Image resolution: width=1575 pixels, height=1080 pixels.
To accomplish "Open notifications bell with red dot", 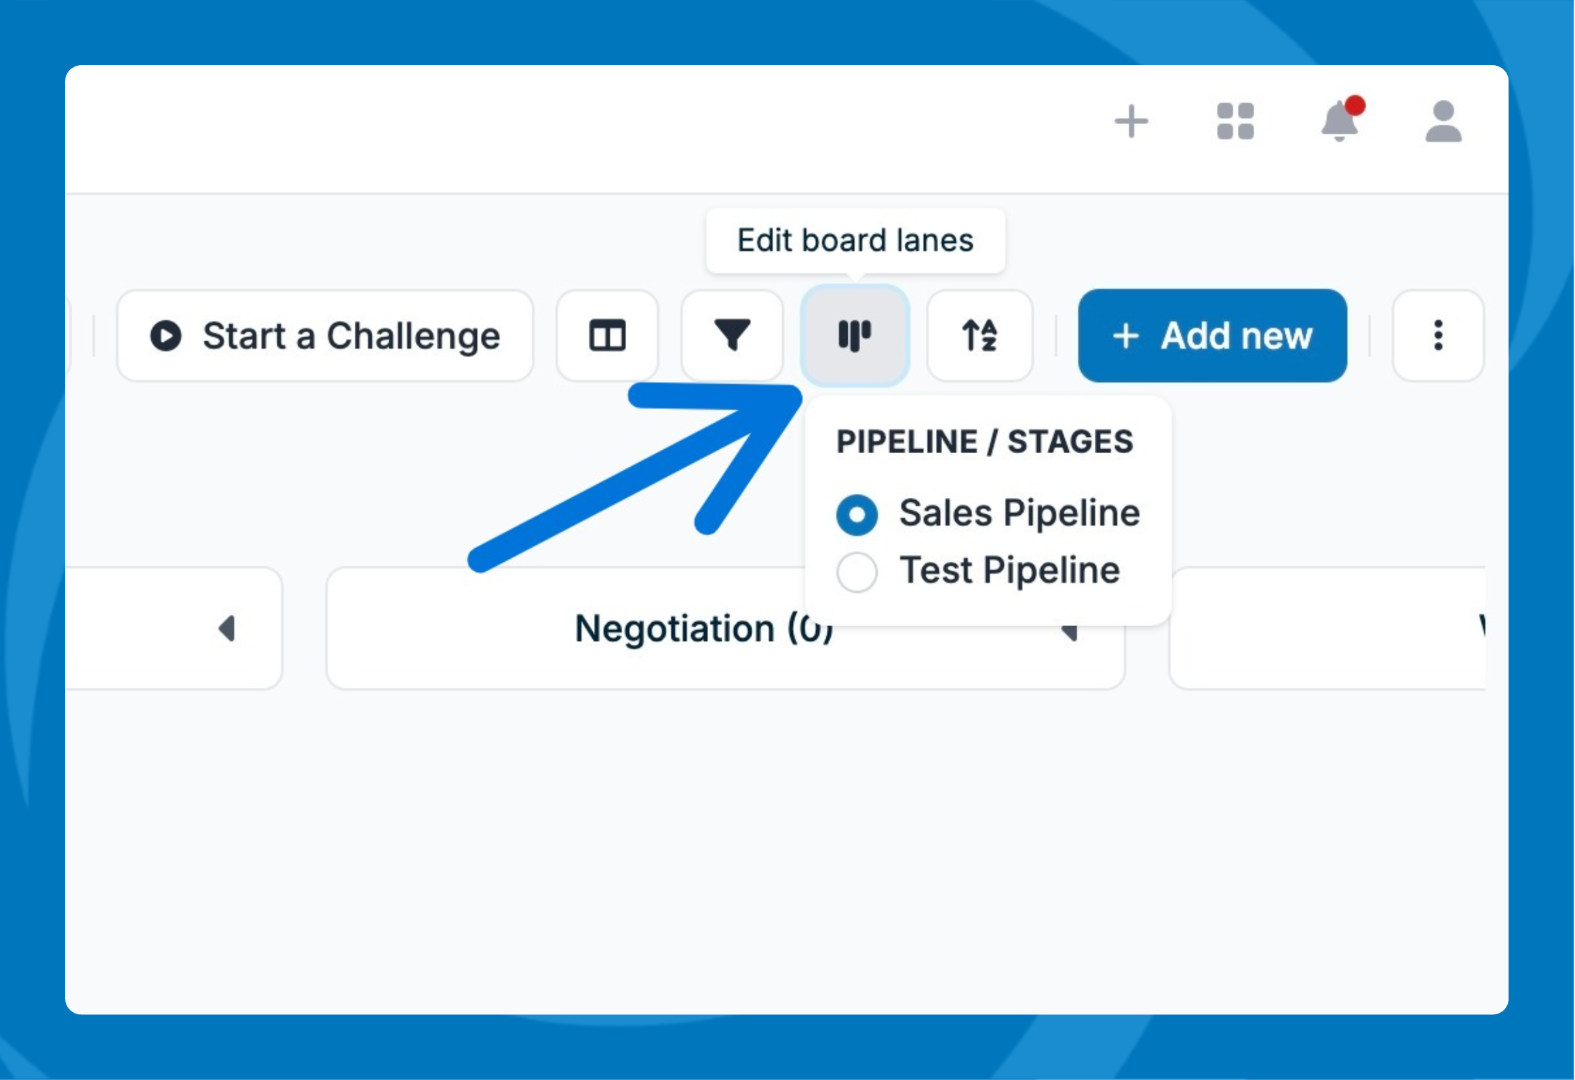I will point(1341,120).
